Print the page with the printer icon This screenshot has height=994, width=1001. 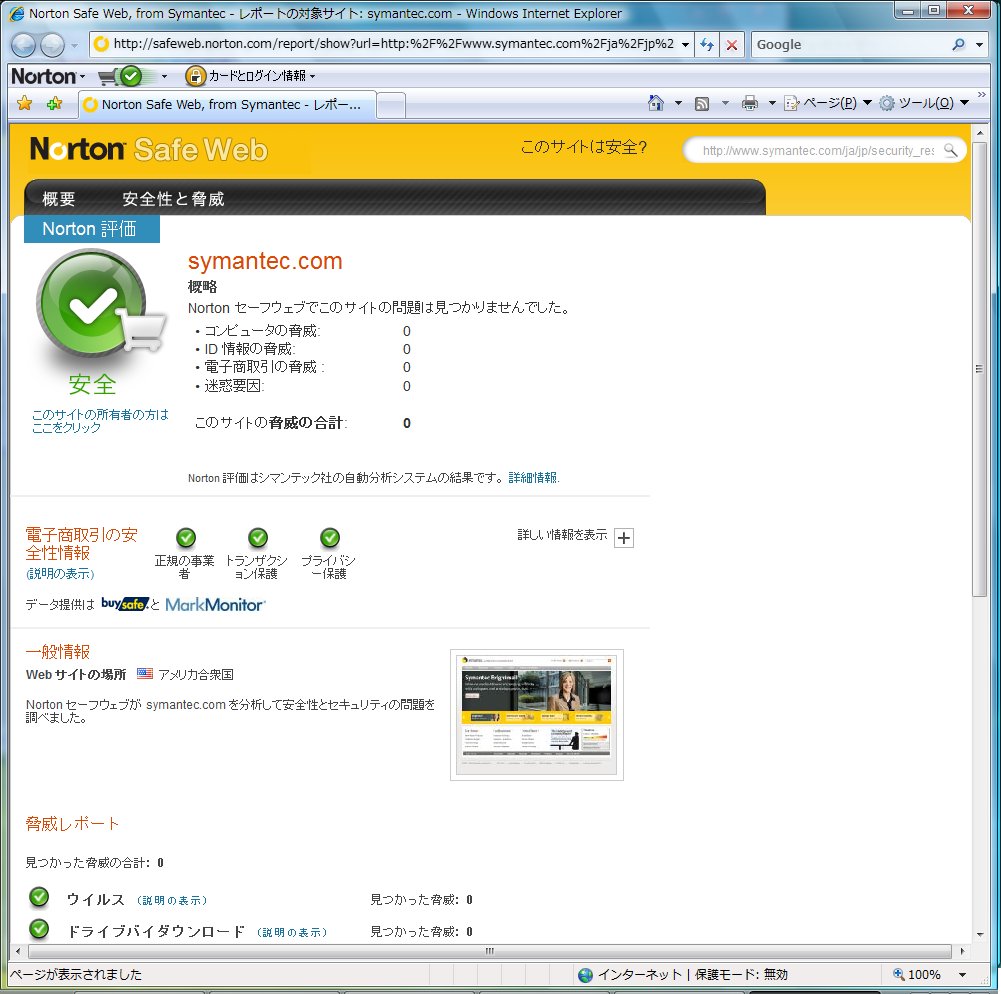[749, 103]
